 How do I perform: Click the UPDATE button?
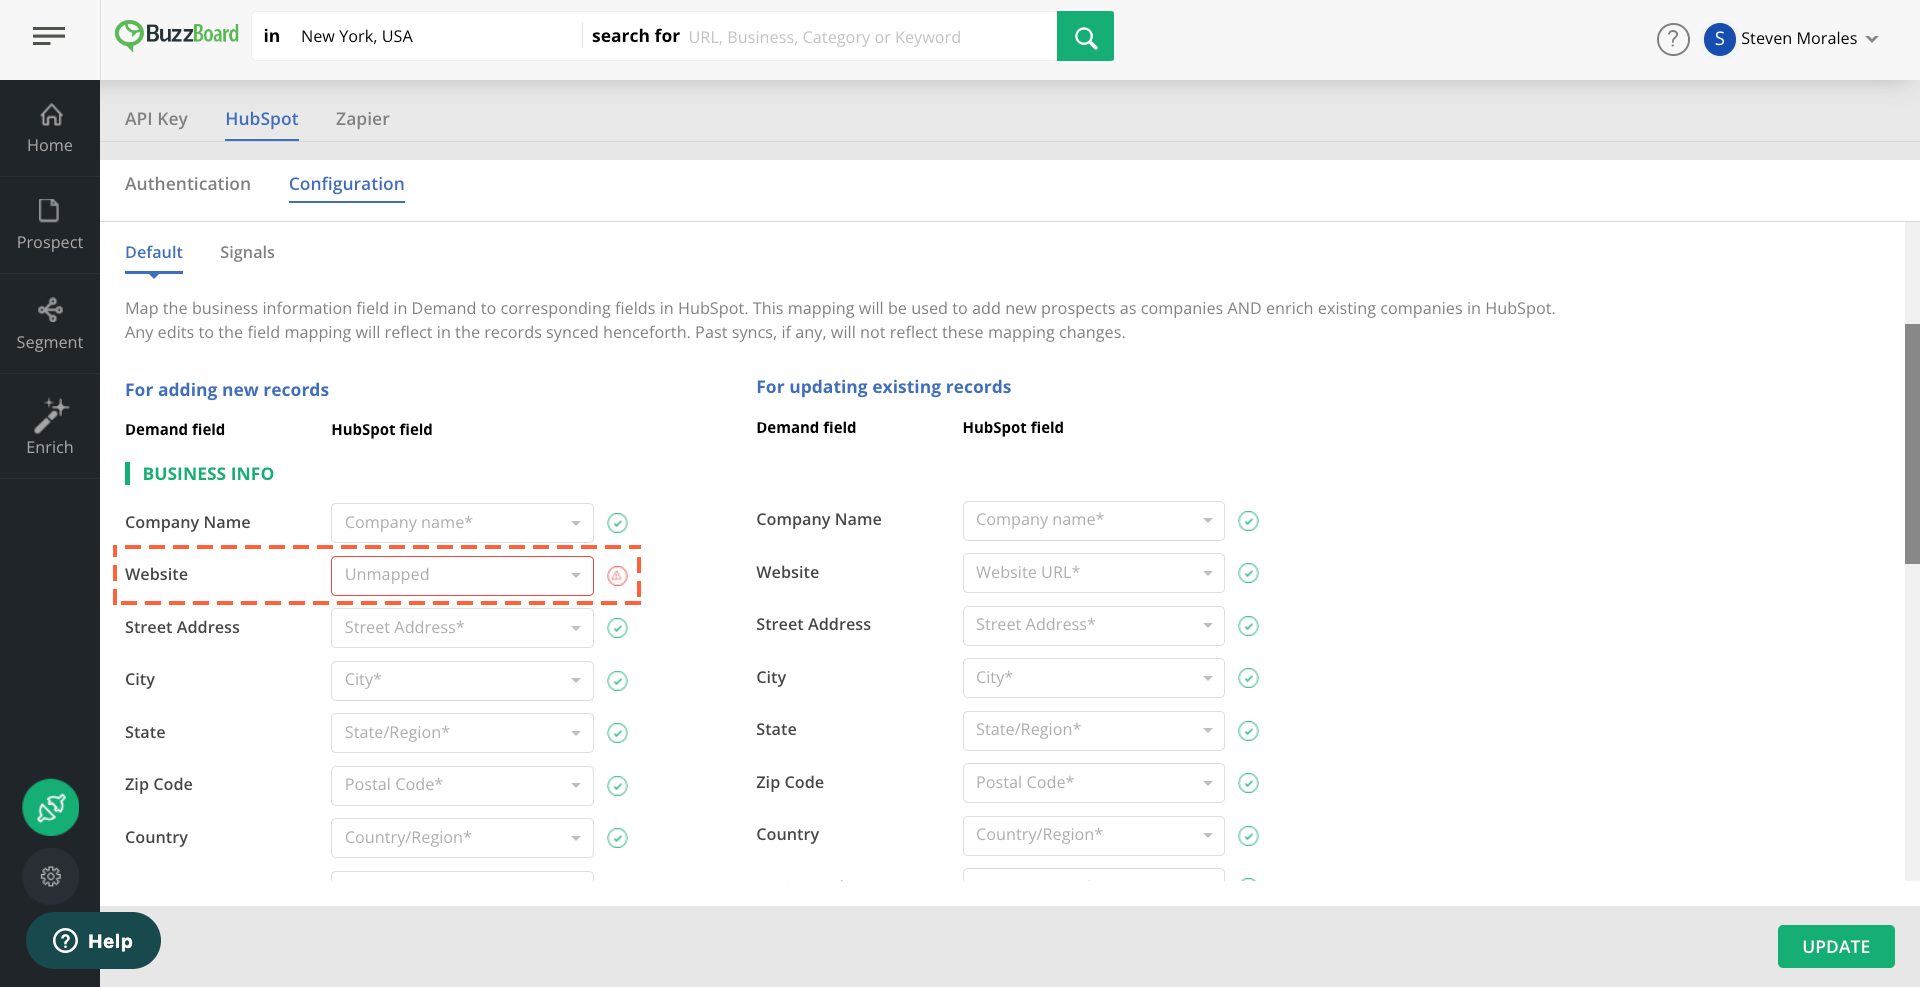coord(1836,946)
